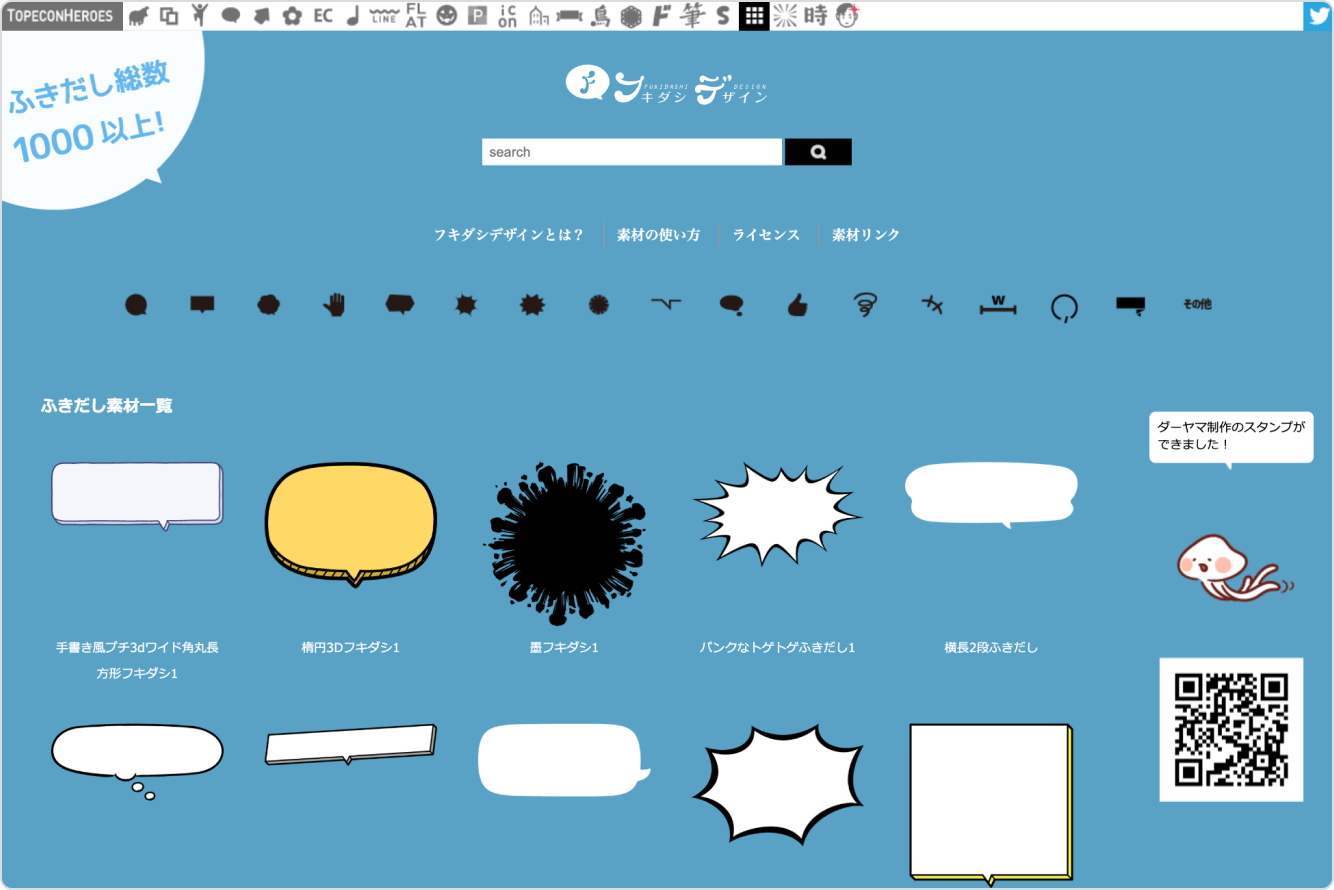Open the house building icon site
Screen dimensions: 1334x890
(539, 16)
